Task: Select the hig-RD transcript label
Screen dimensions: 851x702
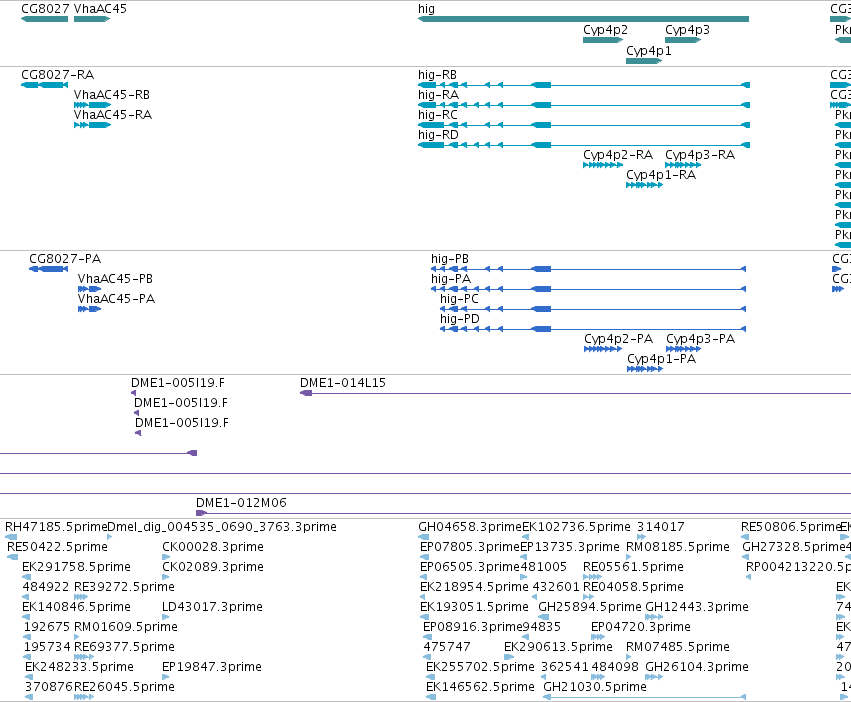Action: [438, 135]
